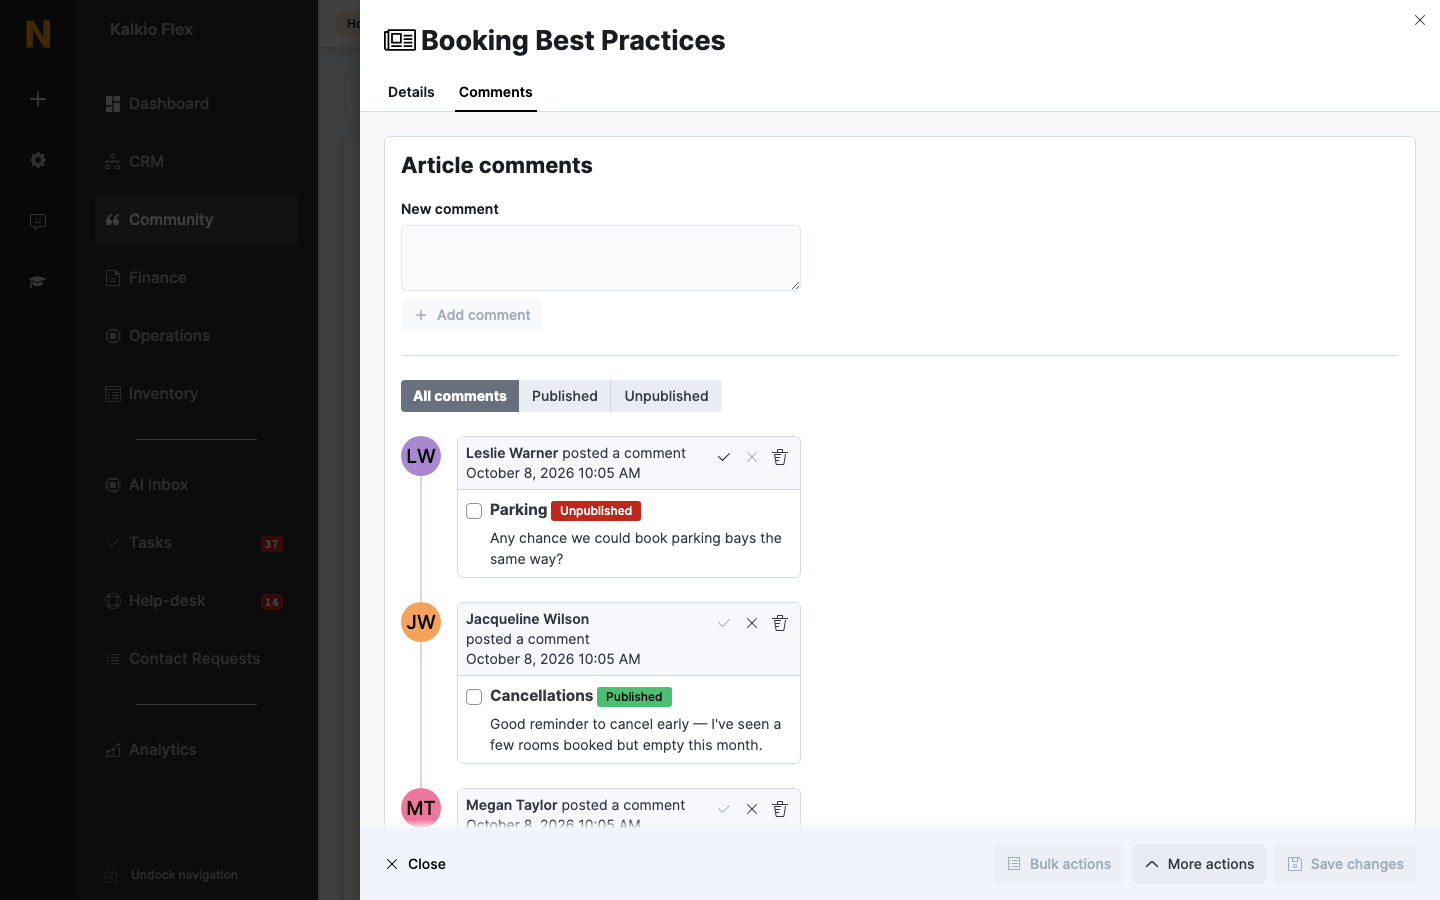Open Community in the sidebar
The image size is (1440, 900).
(196, 220)
